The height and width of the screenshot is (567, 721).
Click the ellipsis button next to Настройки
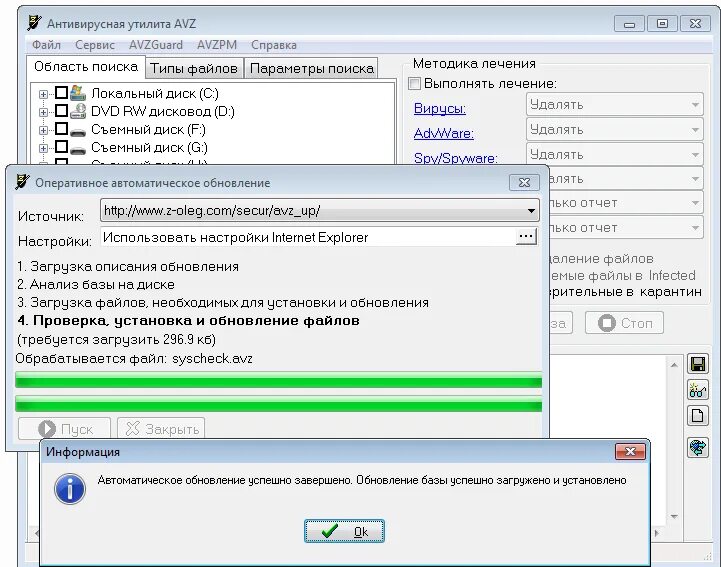tap(526, 237)
